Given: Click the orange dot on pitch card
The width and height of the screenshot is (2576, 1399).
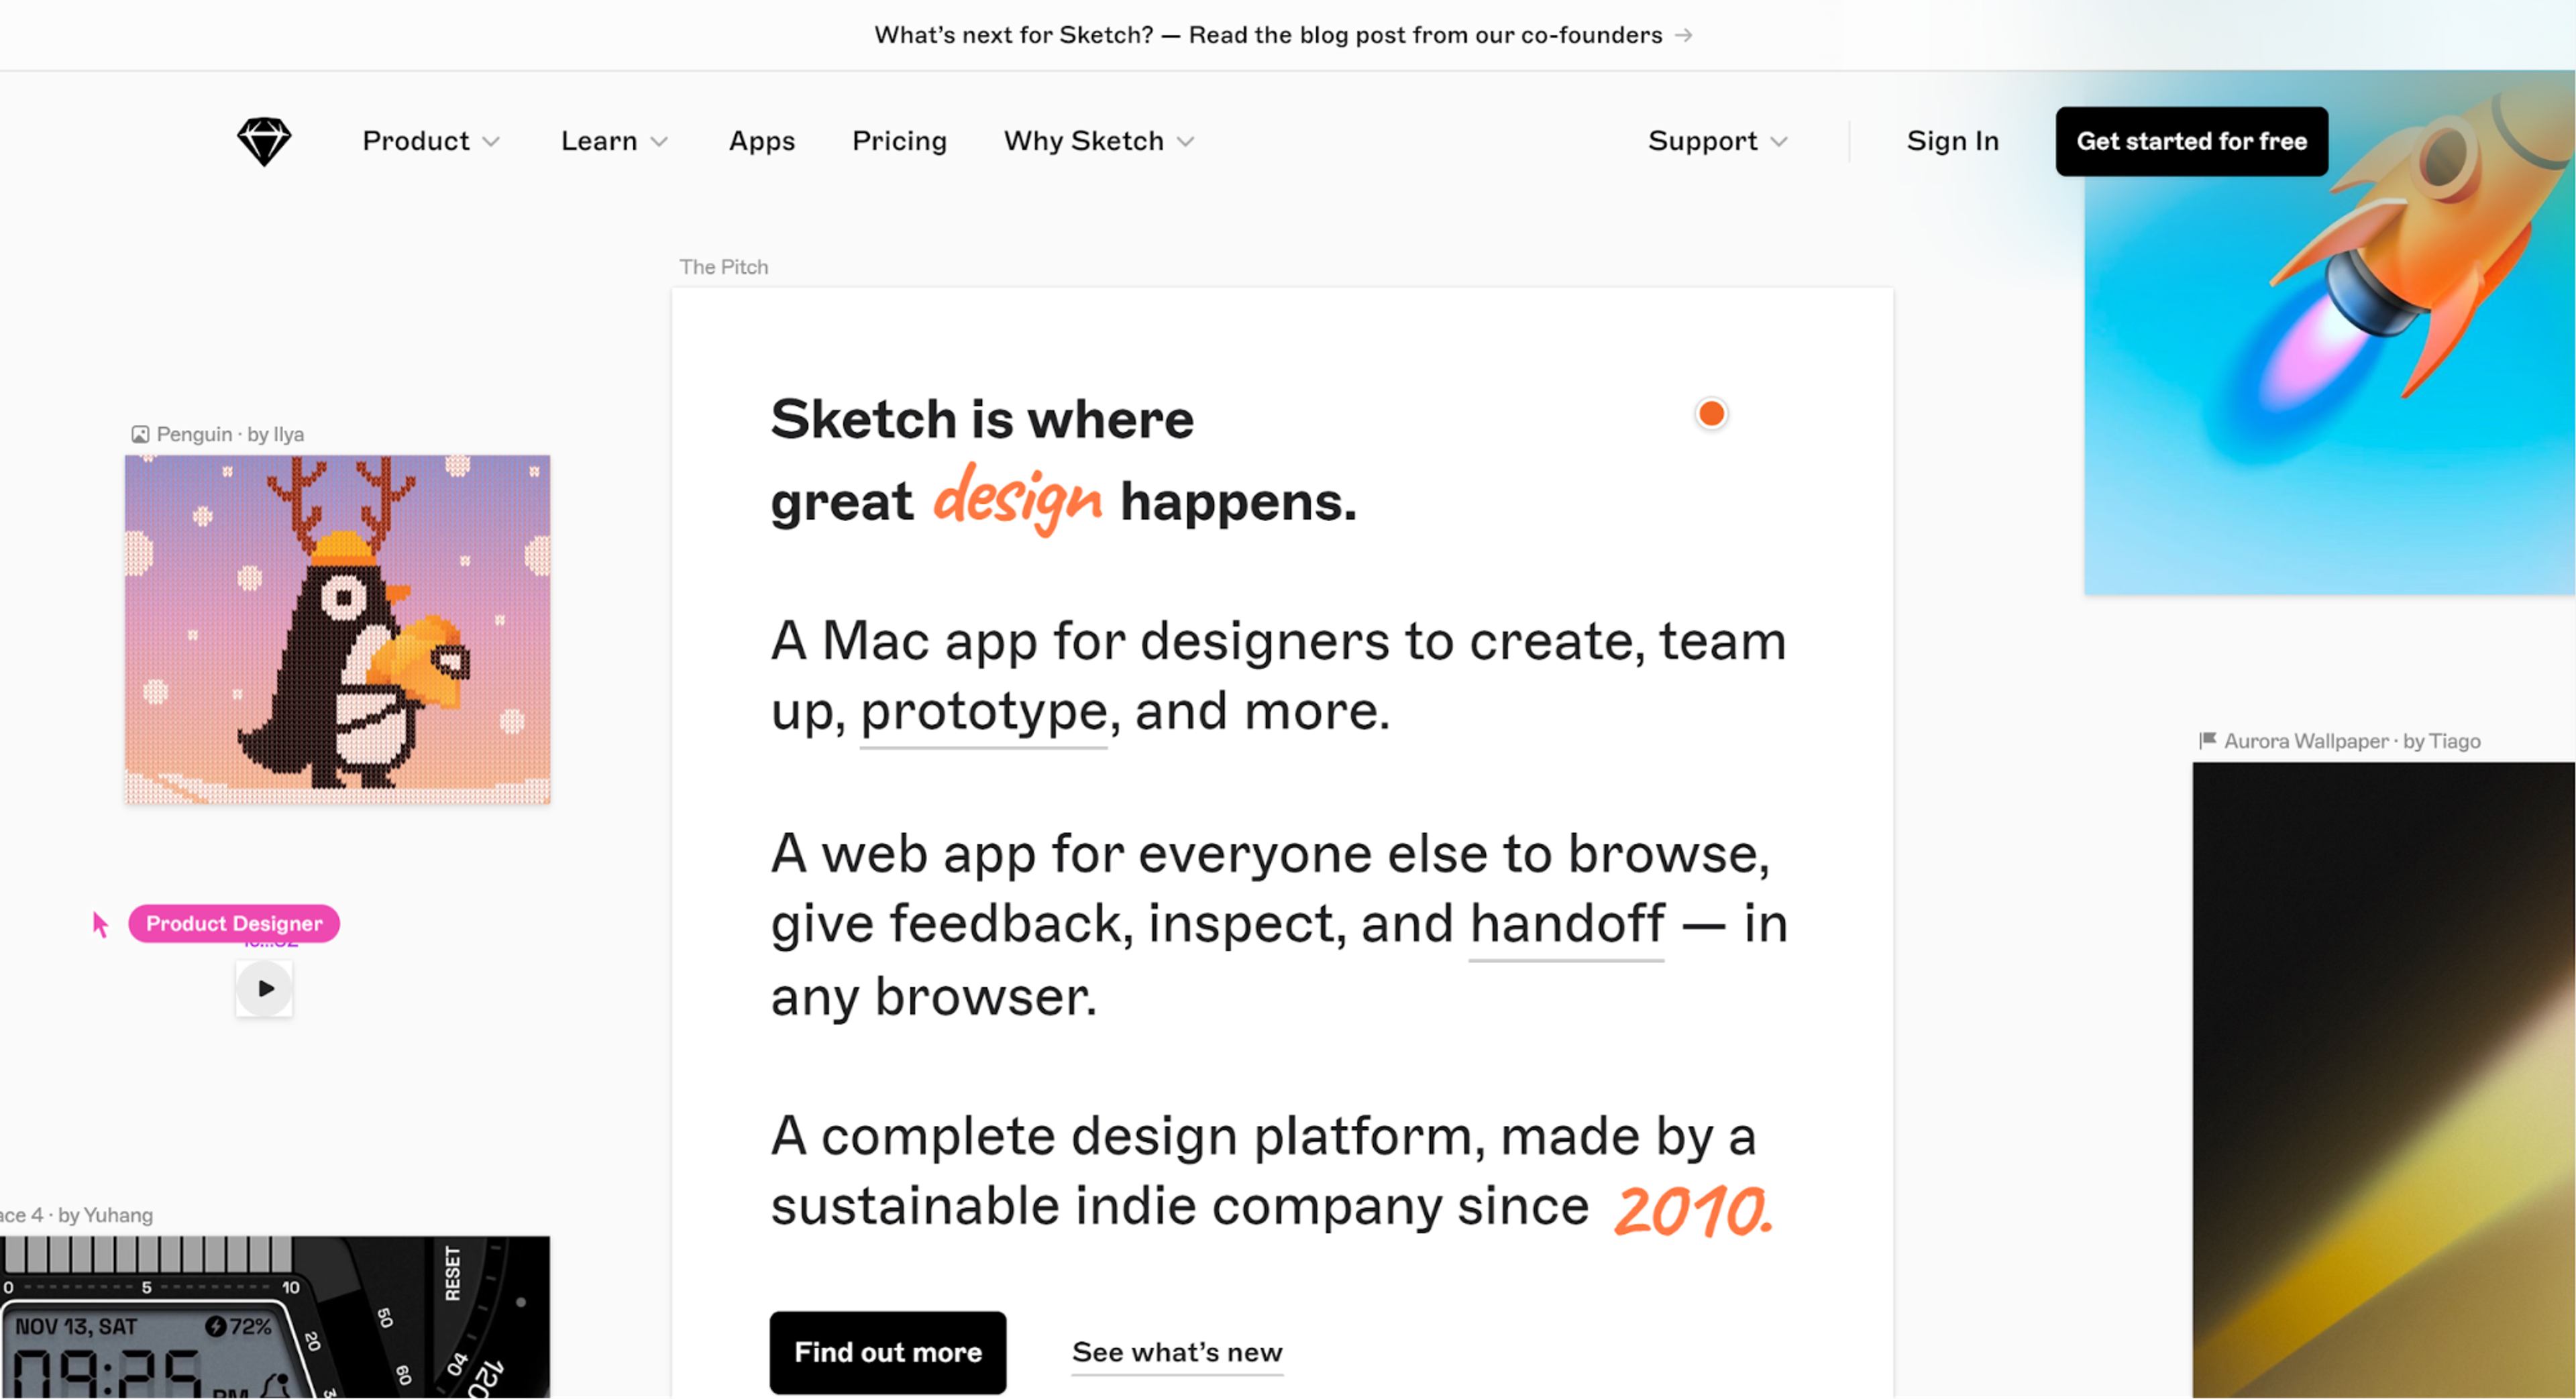Looking at the screenshot, I should click(x=1711, y=413).
